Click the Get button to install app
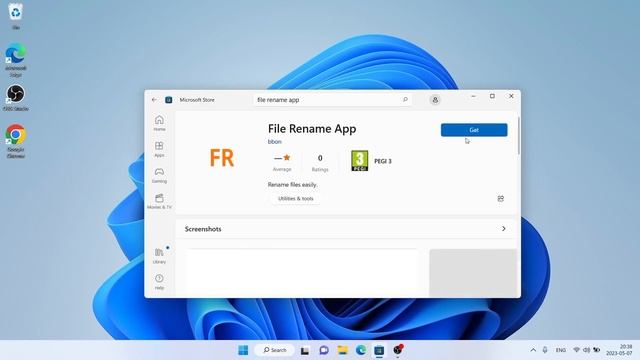The height and width of the screenshot is (360, 640). coord(474,130)
